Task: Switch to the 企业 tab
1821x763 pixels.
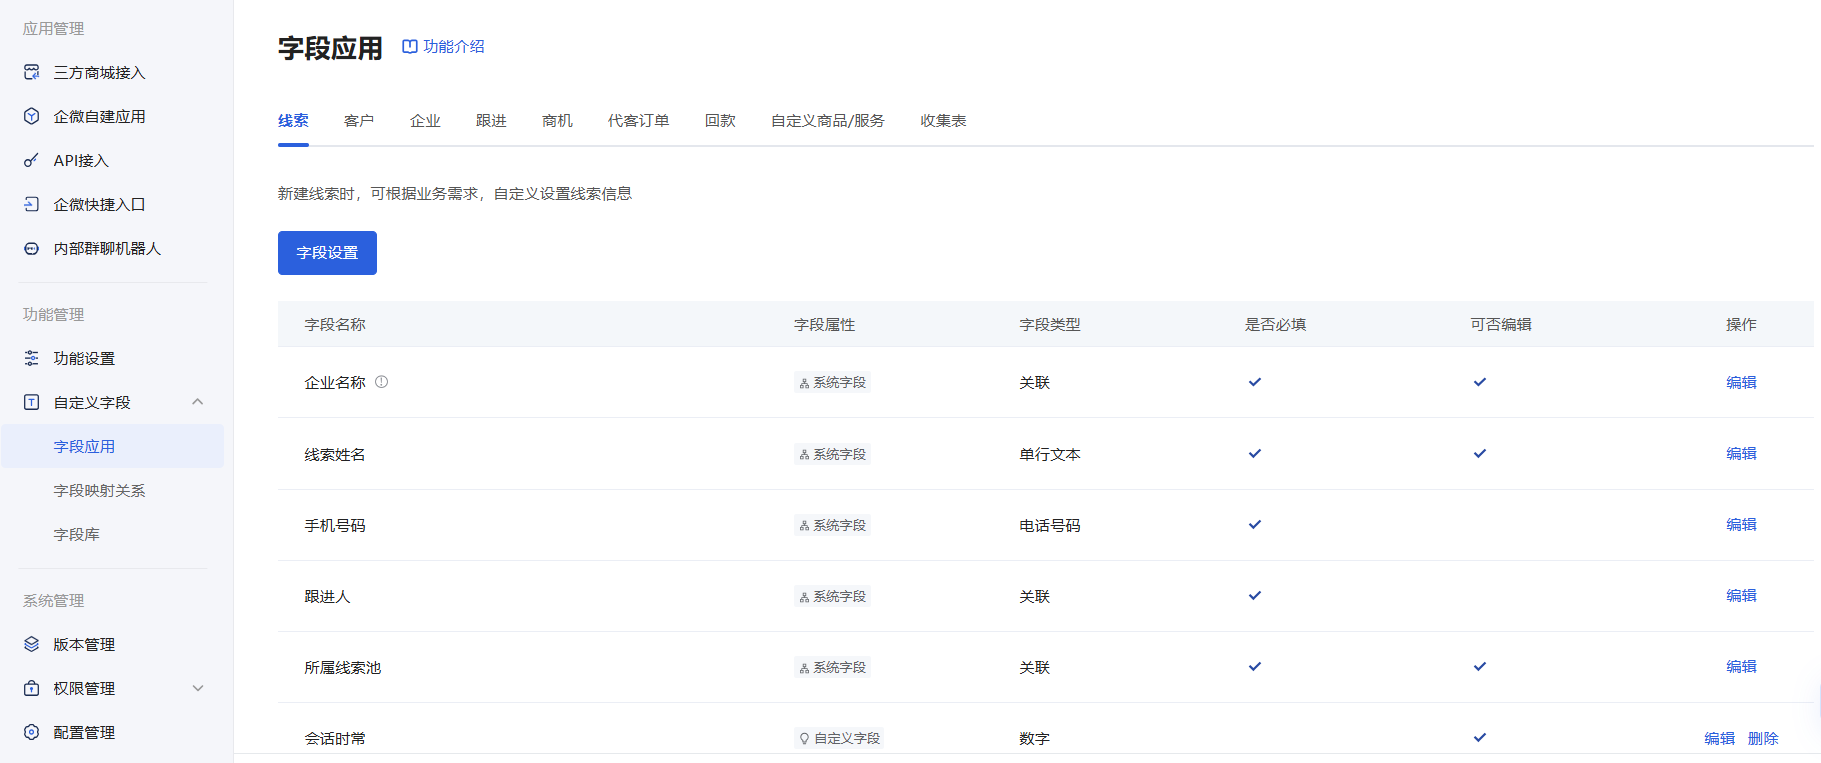Action: pyautogui.click(x=425, y=121)
